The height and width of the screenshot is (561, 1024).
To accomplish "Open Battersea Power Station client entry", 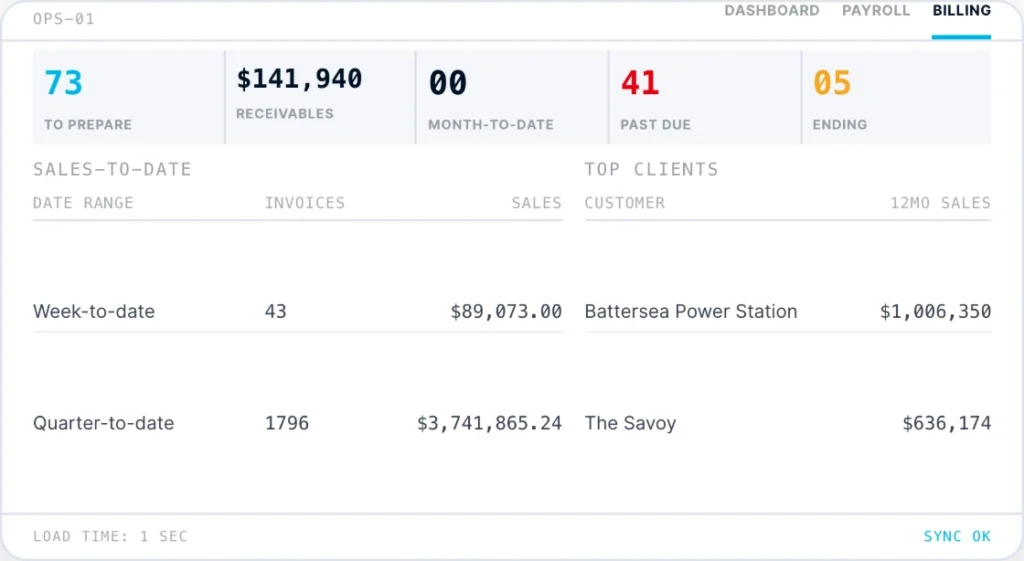I will pyautogui.click(x=788, y=312).
